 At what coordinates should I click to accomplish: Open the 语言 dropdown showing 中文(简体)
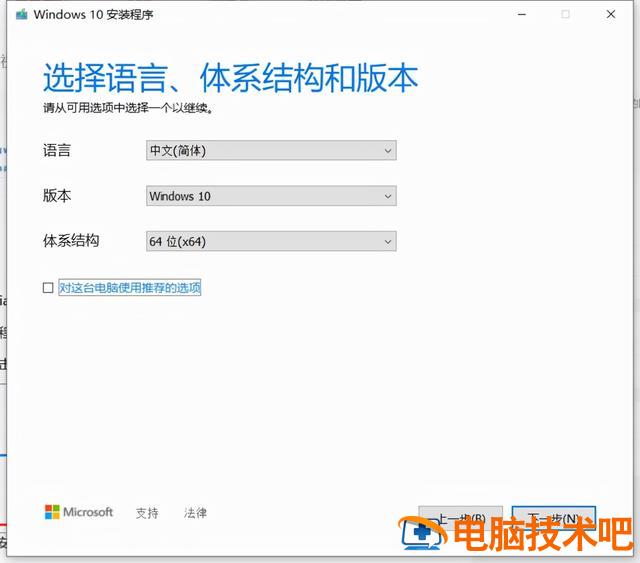(x=271, y=151)
